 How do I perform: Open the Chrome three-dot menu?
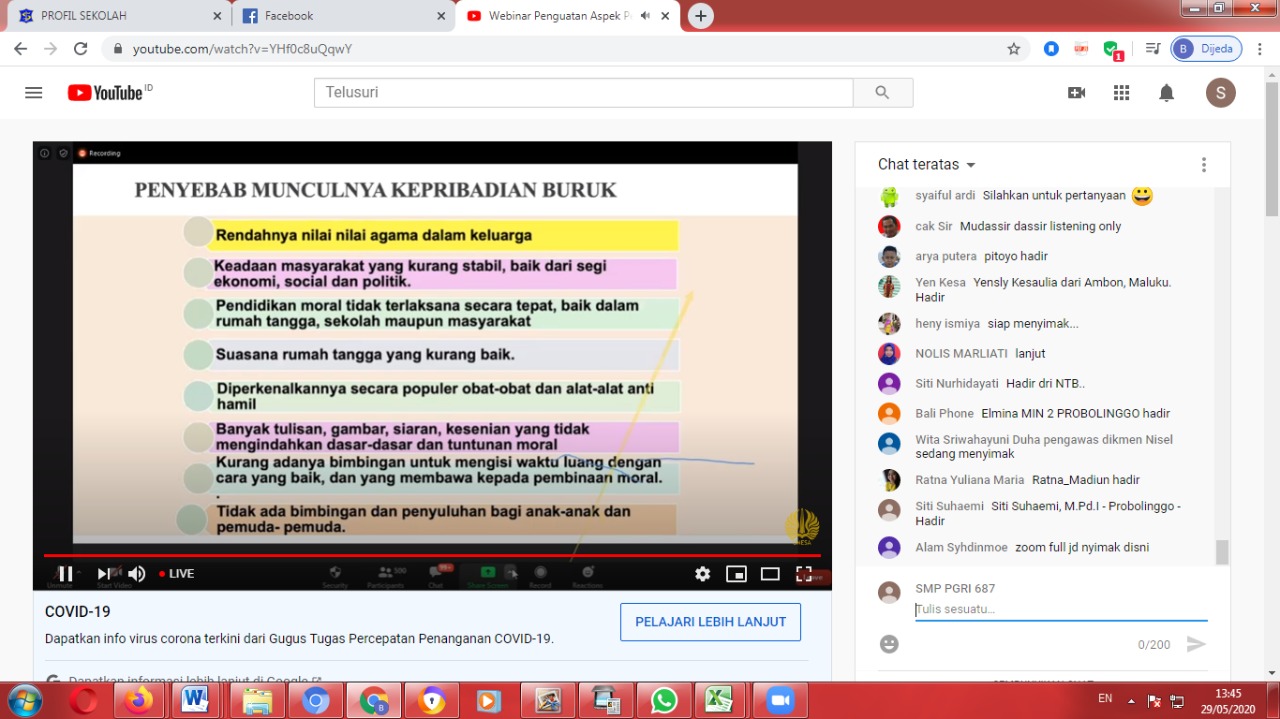(x=1260, y=48)
